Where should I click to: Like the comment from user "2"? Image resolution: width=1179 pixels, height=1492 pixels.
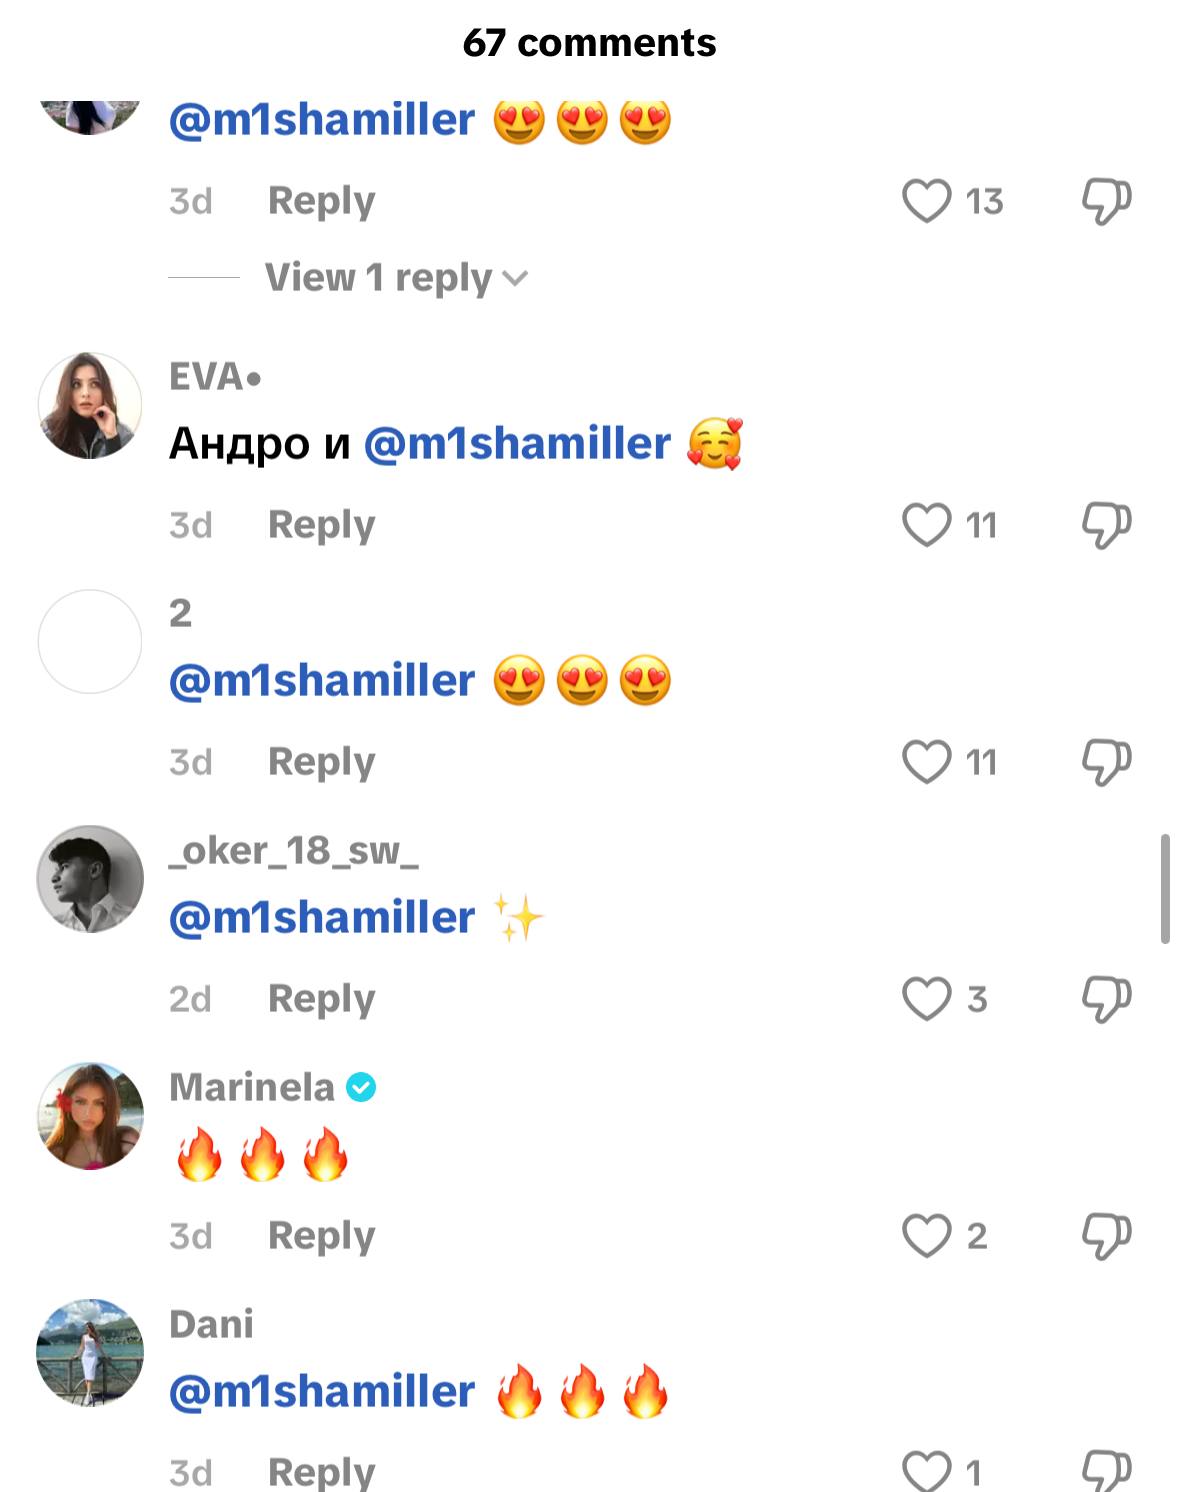(926, 762)
